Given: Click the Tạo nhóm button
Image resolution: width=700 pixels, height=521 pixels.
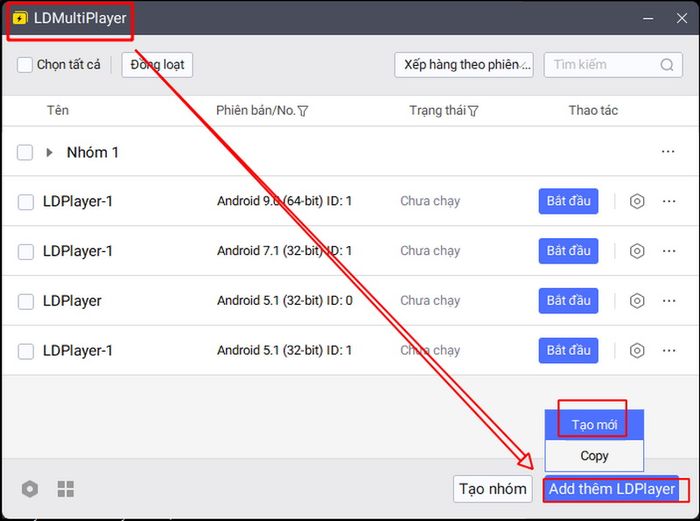Looking at the screenshot, I should [x=493, y=489].
